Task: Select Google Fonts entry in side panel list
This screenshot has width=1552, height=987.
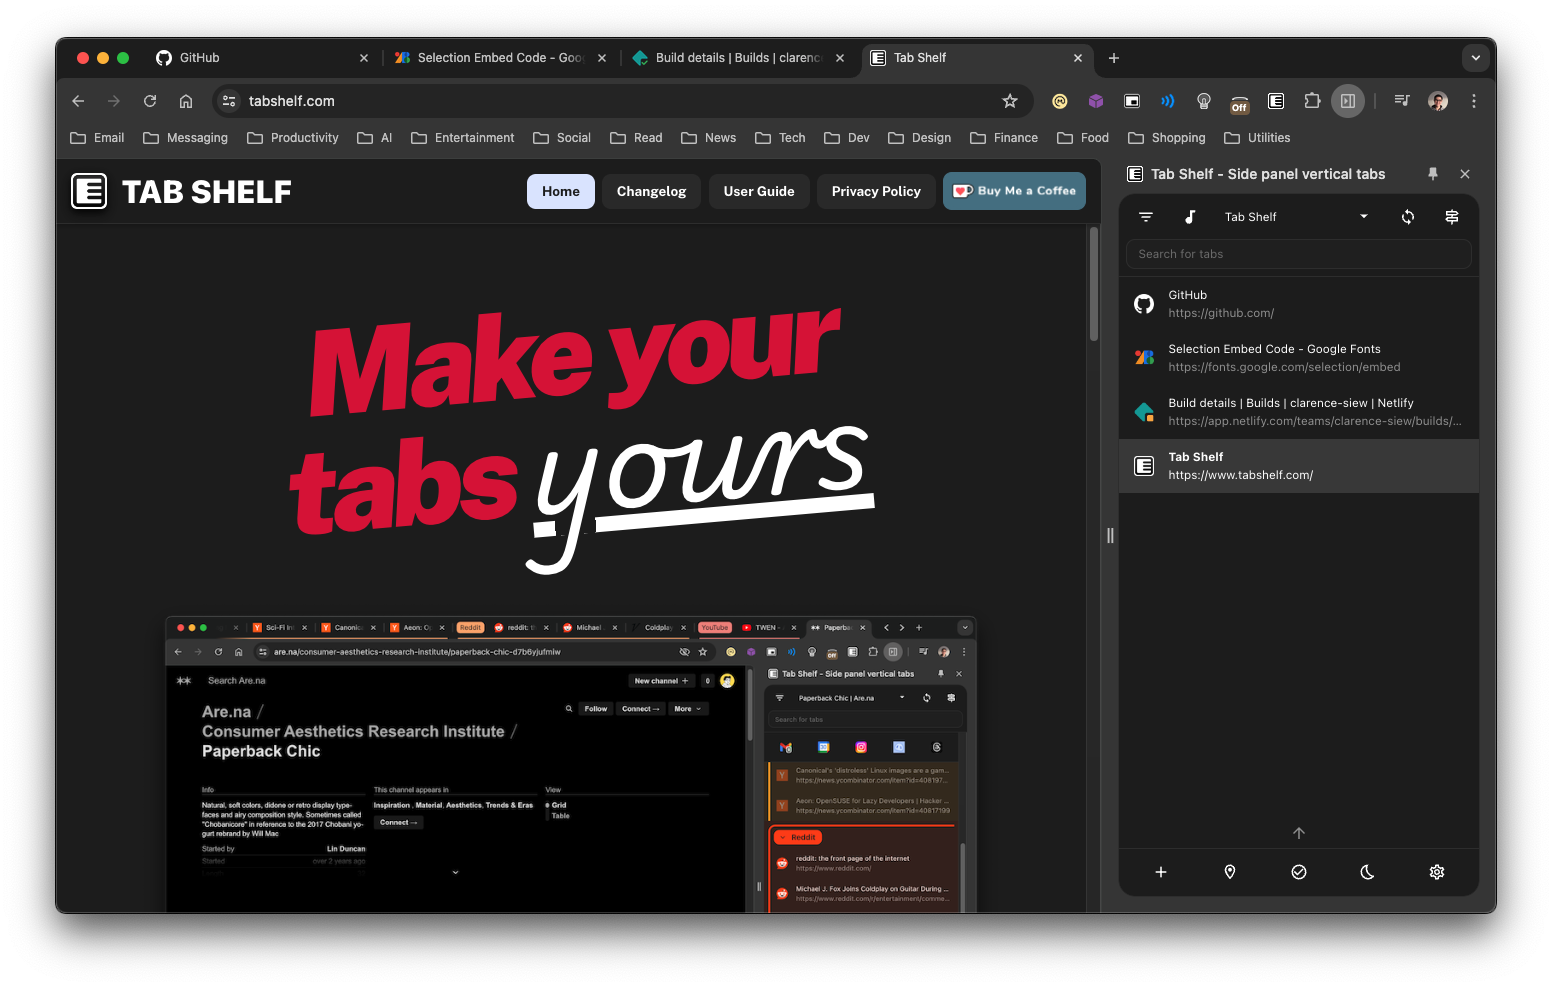Action: tap(1299, 358)
